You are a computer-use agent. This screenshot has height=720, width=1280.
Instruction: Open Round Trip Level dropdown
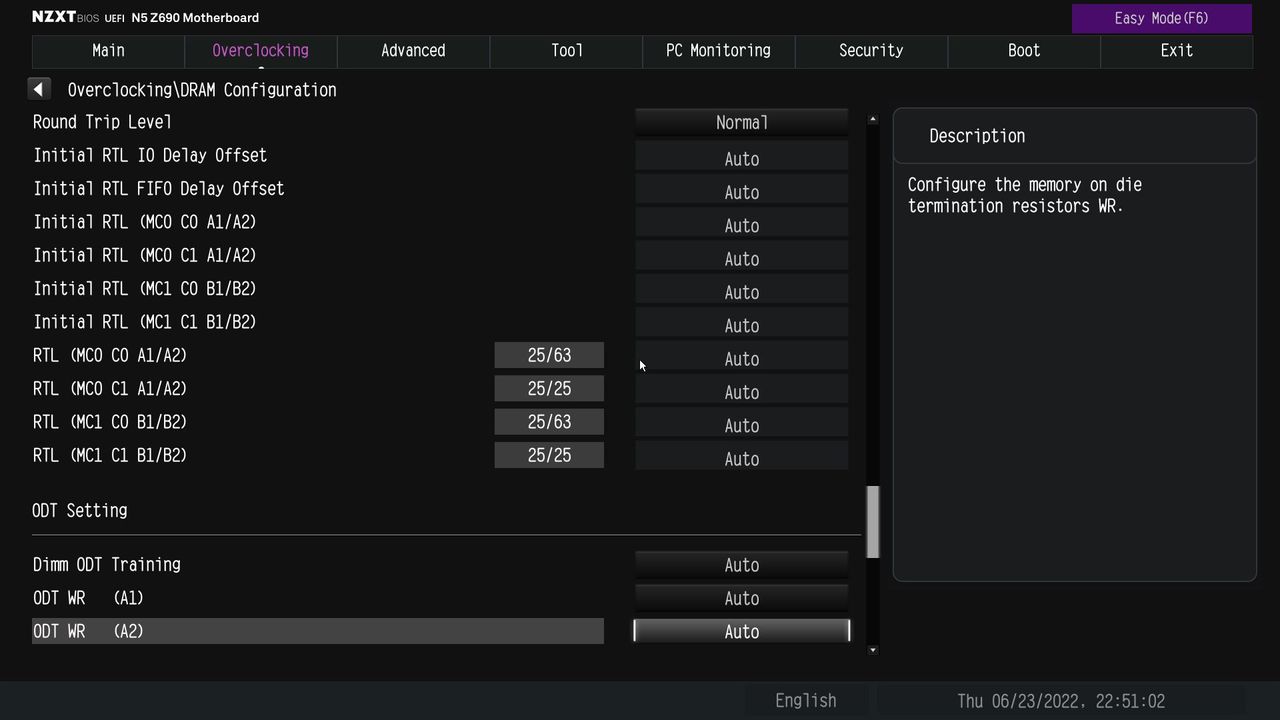(x=742, y=122)
